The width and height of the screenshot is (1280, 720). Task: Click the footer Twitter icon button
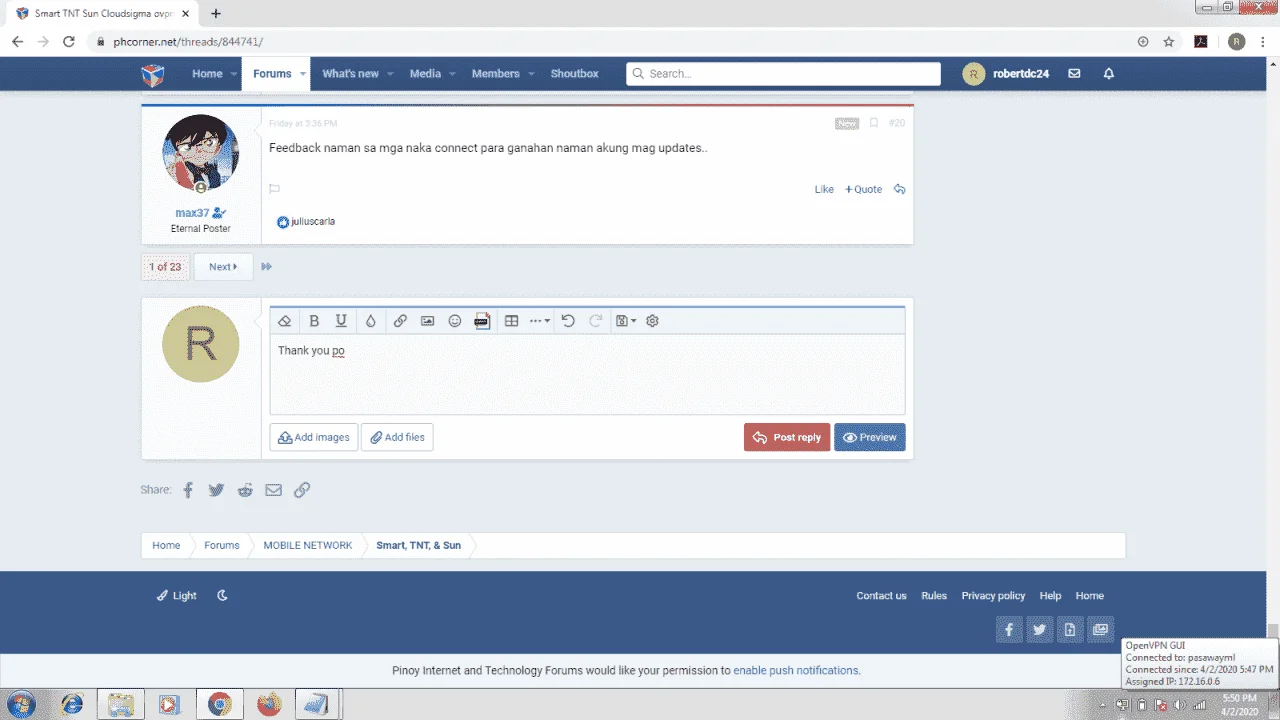[1039, 630]
